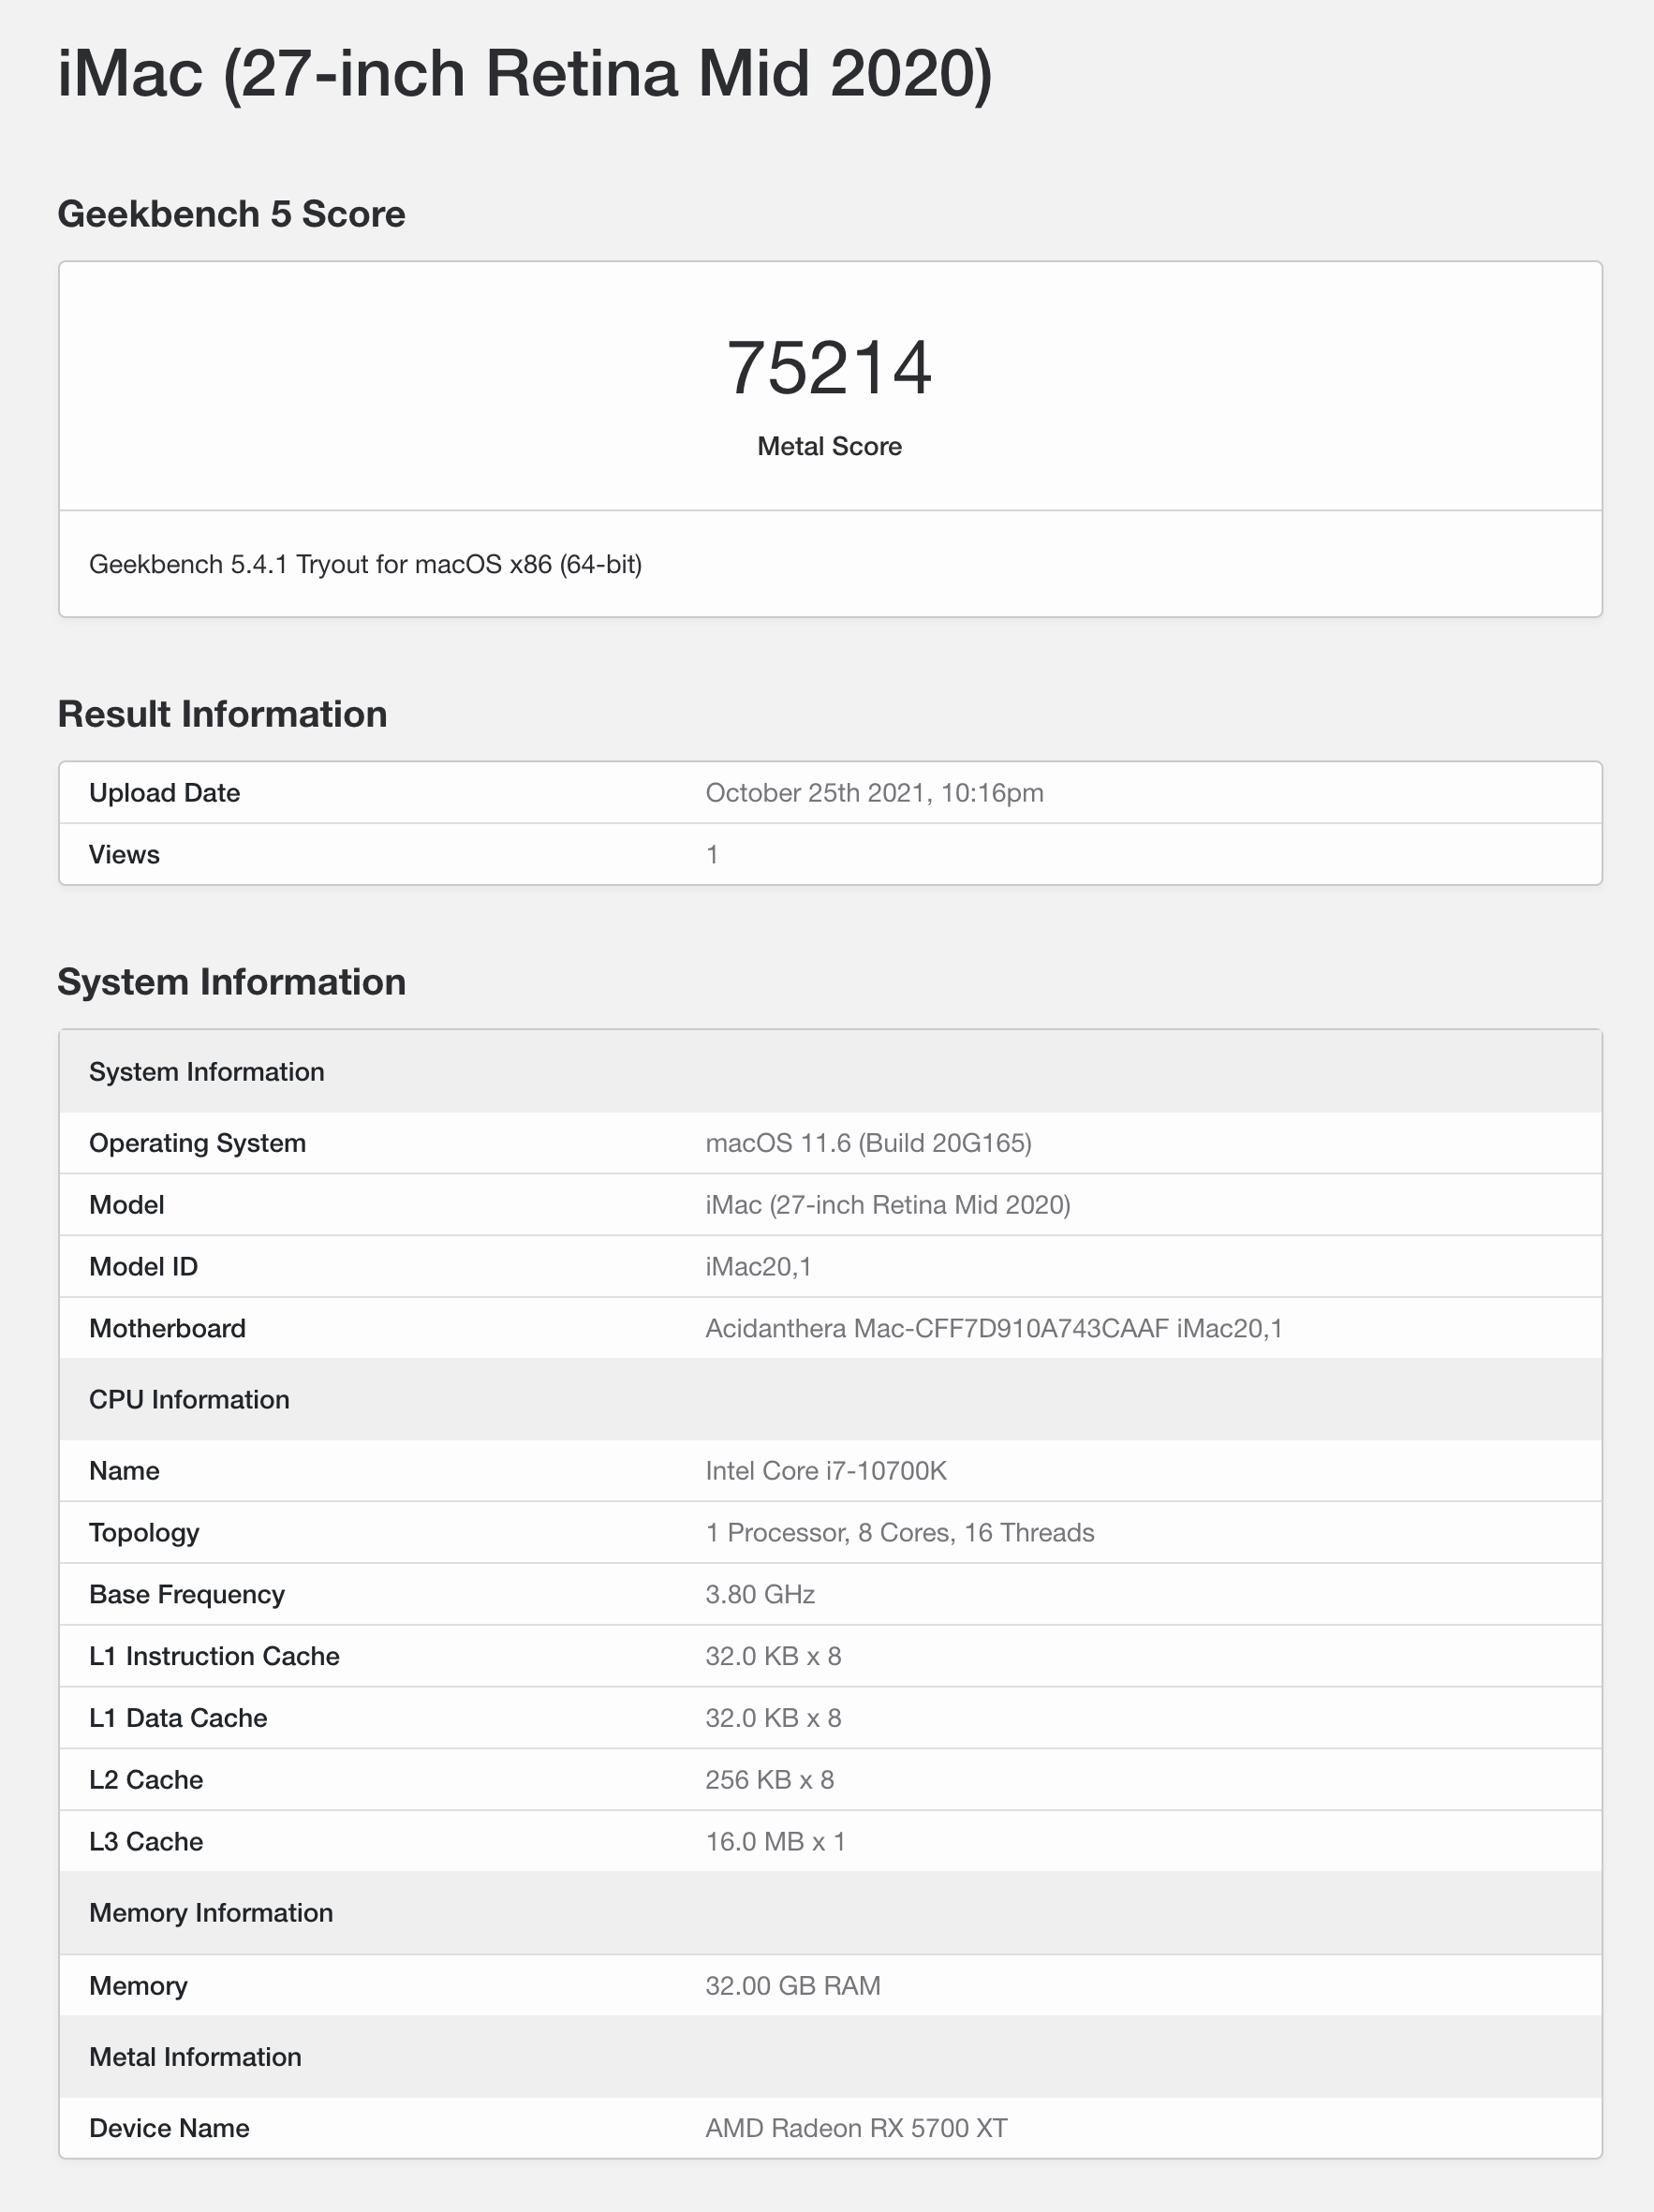Click Acidanthera Mac-CFF7D910A743CAAF motherboard value

point(994,1329)
